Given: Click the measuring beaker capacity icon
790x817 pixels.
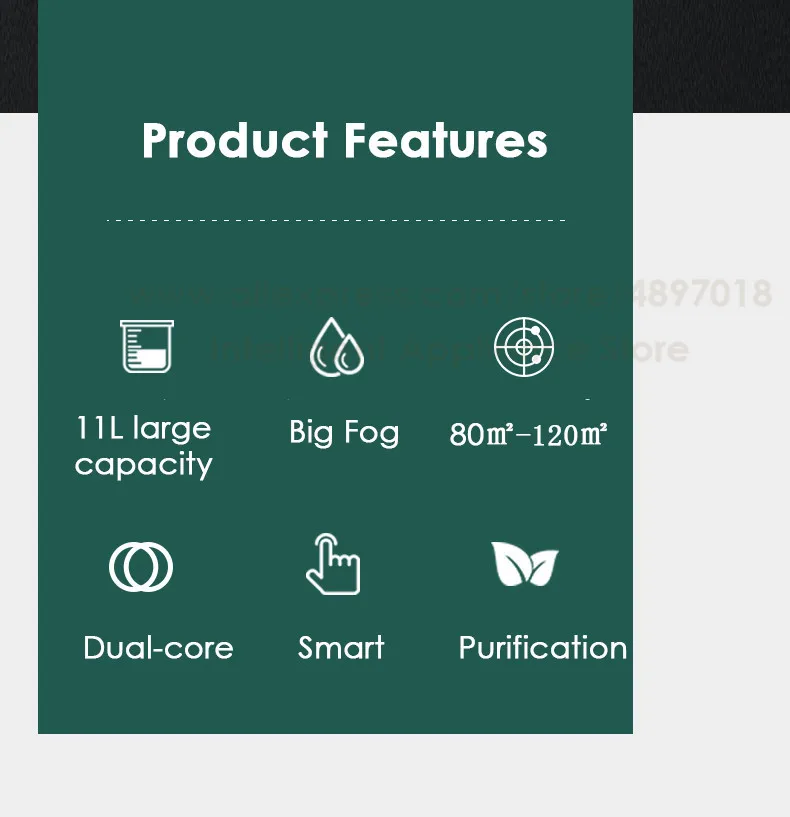Looking at the screenshot, I should pyautogui.click(x=147, y=346).
